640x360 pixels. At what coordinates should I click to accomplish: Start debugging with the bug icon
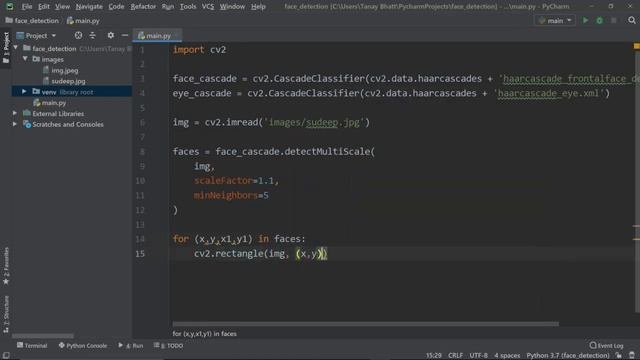tap(599, 20)
